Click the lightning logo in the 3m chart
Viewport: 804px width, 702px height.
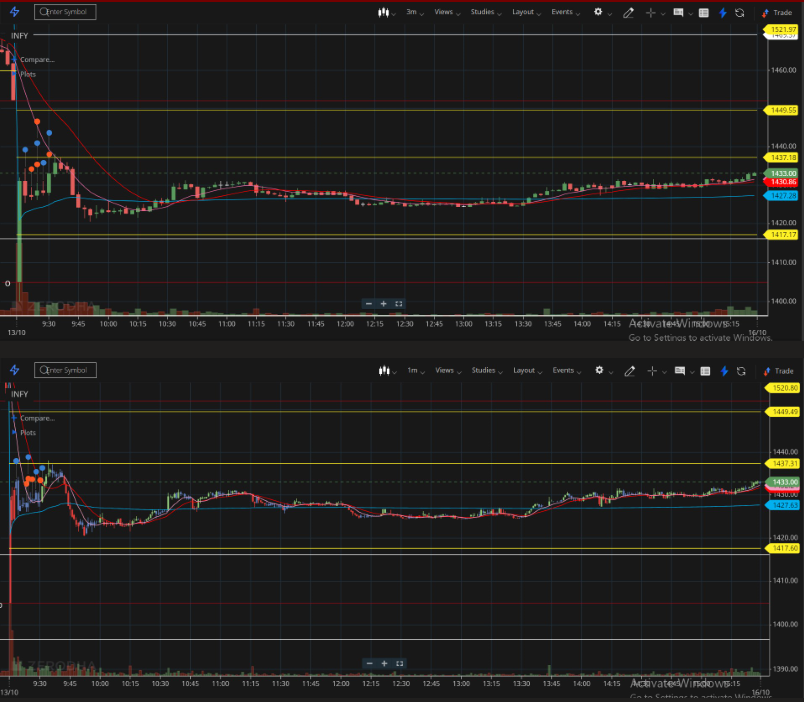14,12
